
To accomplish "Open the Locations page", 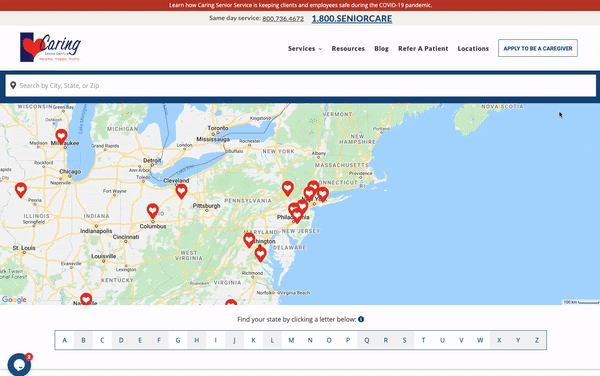I will pos(473,49).
